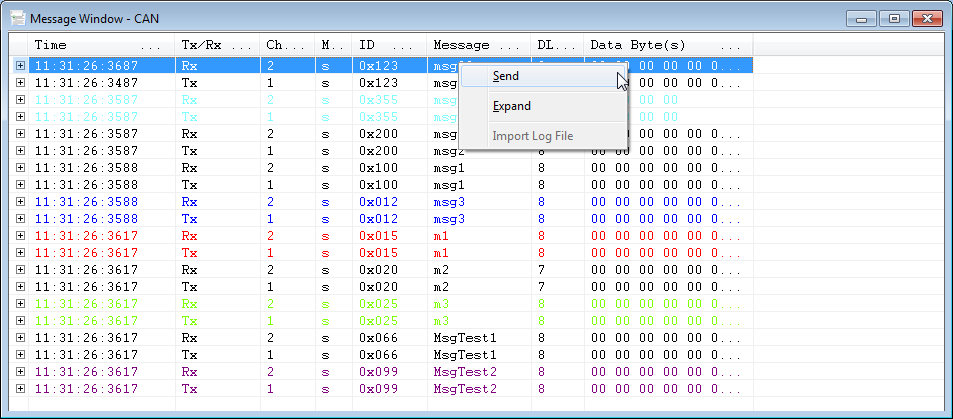Click msg3 in the blue Rx row

pos(449,201)
